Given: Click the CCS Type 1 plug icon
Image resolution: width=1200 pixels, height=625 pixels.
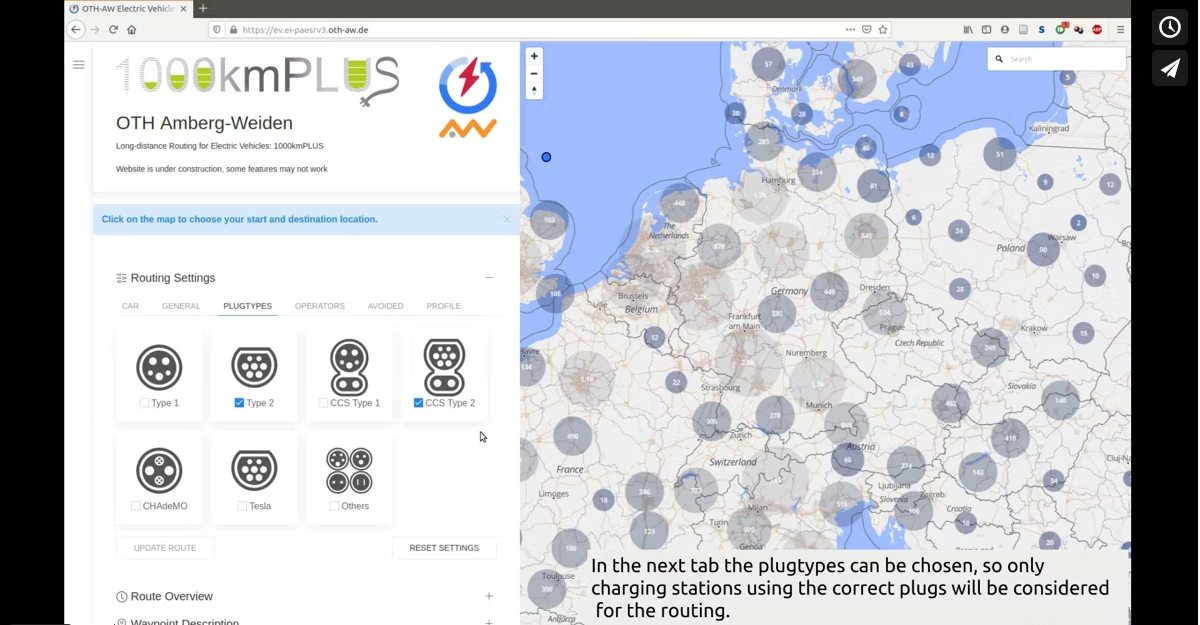Looking at the screenshot, I should 349,366.
